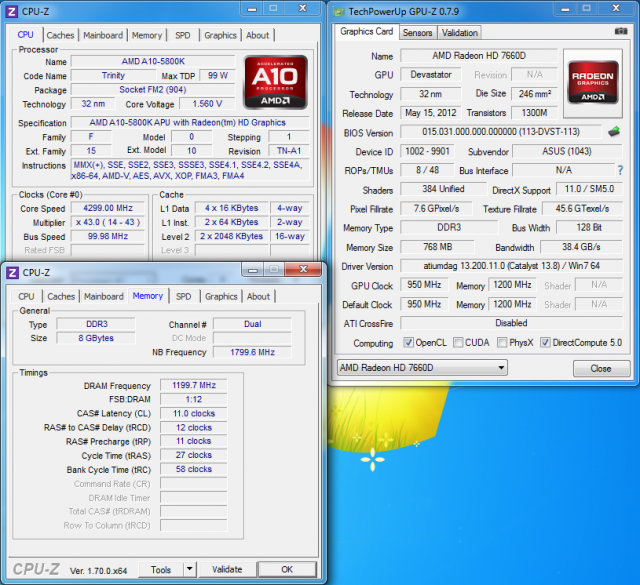Click the Shaders value 384 Unified
640x585 pixels.
(x=443, y=189)
